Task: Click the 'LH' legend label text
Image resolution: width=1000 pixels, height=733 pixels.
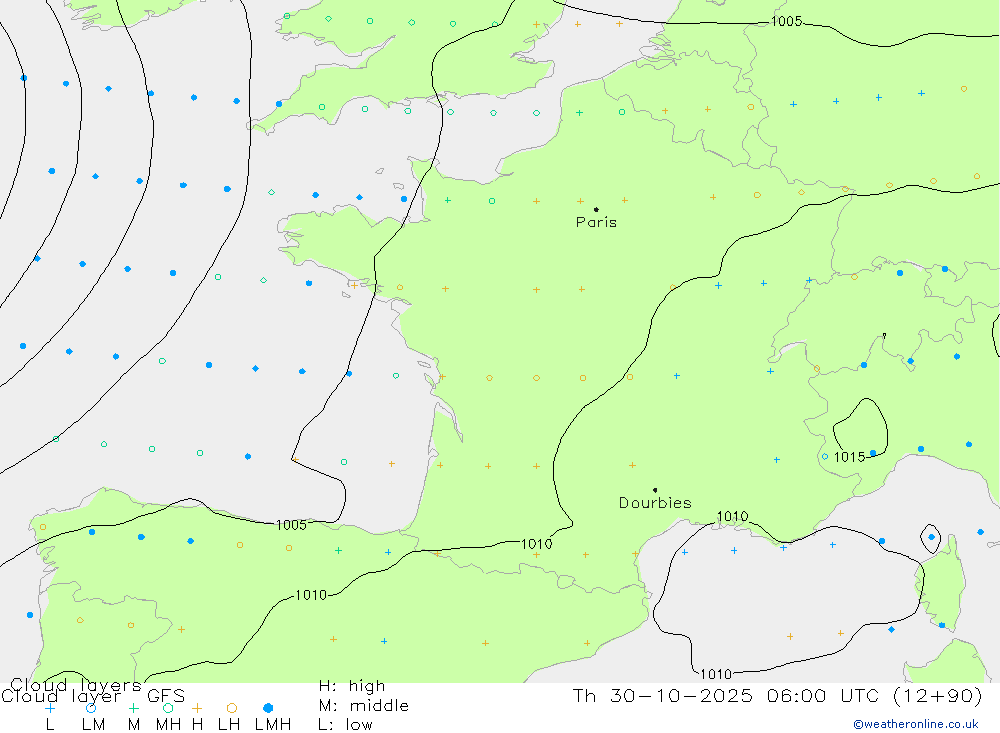Action: point(229,725)
